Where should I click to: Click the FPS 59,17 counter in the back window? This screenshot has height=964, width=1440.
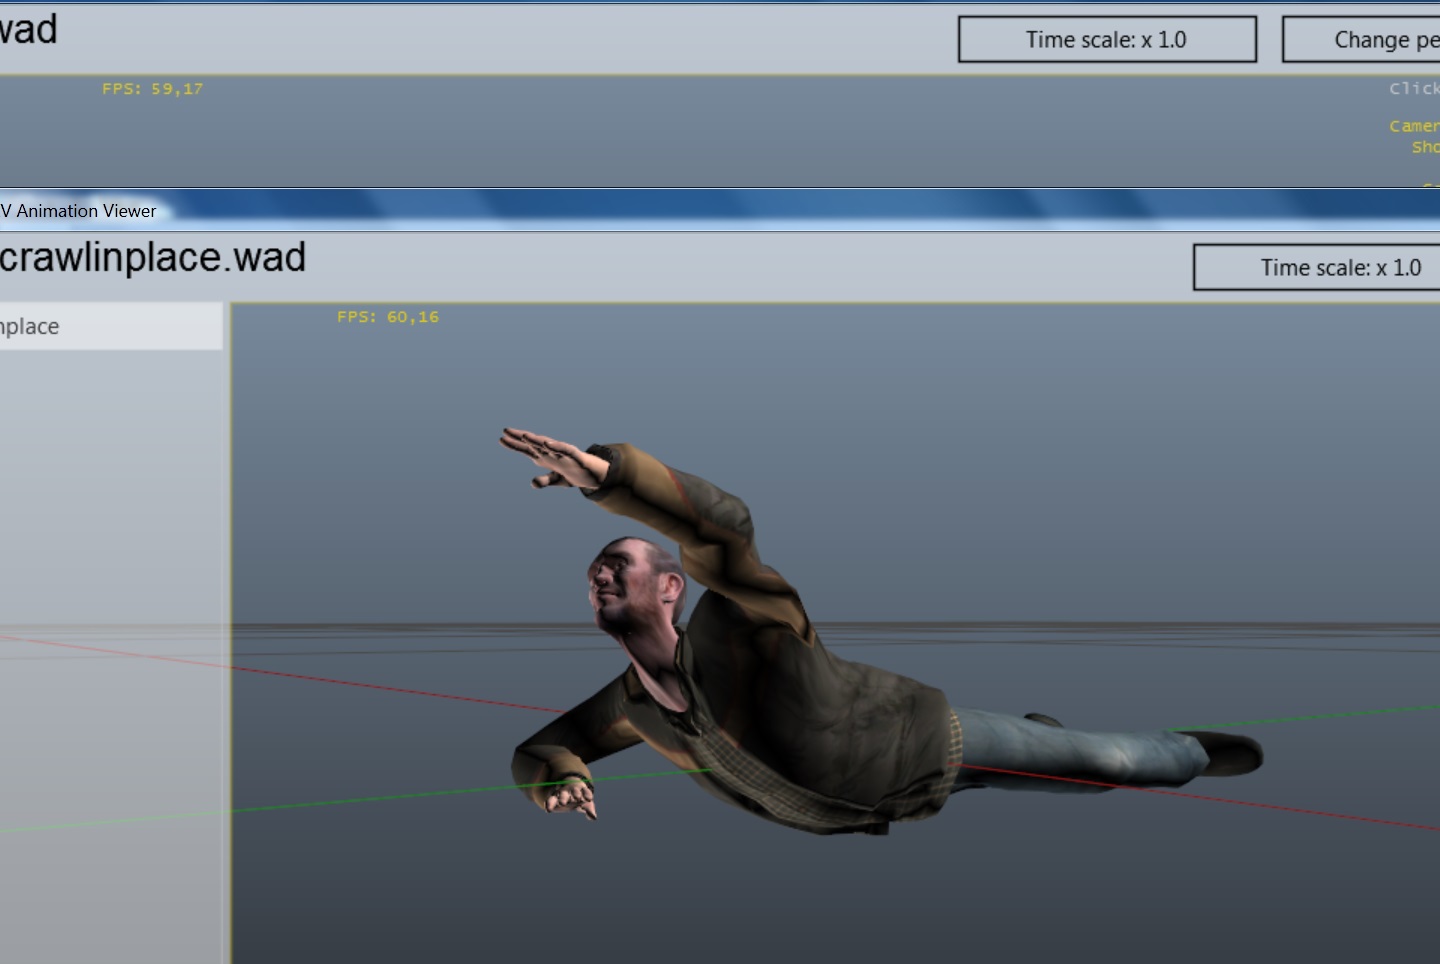tap(152, 89)
